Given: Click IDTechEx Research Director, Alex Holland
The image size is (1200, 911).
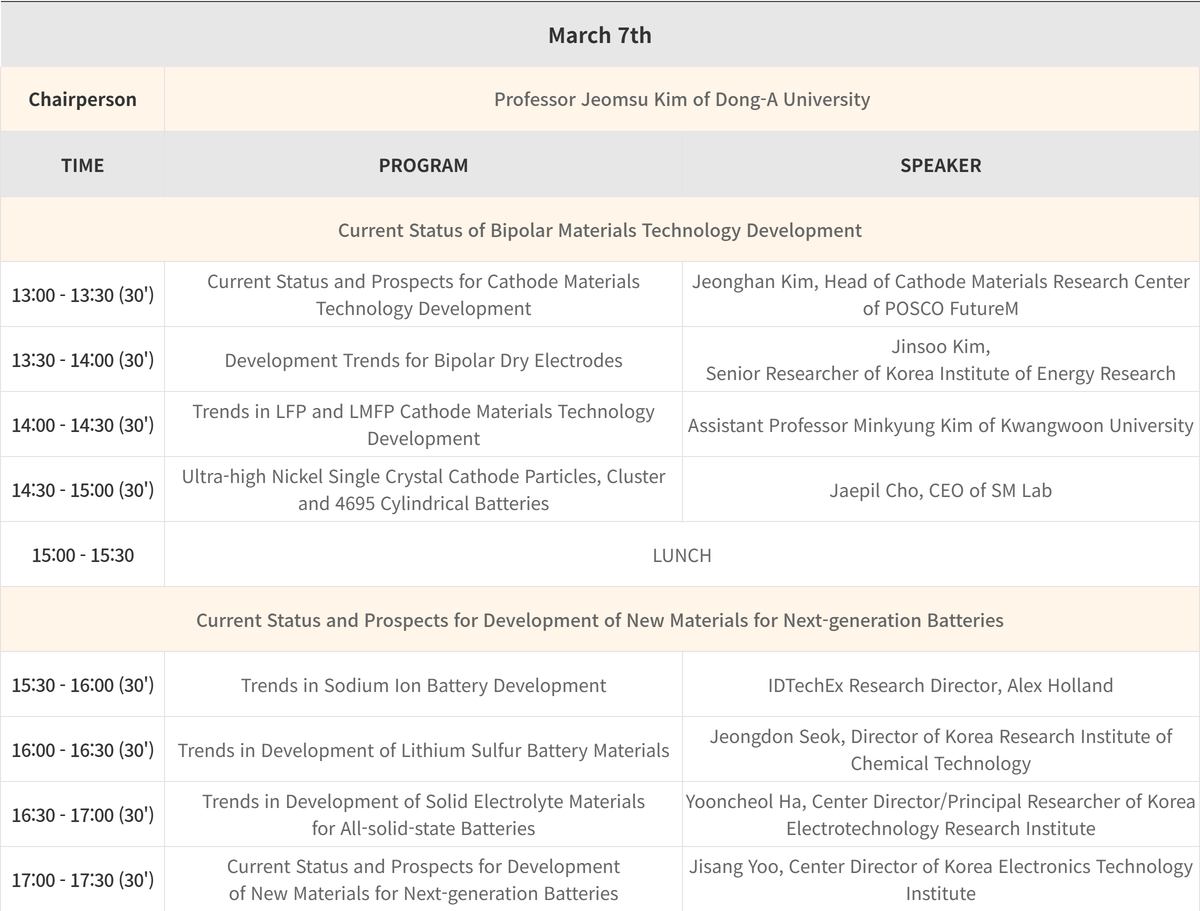Looking at the screenshot, I should 940,685.
